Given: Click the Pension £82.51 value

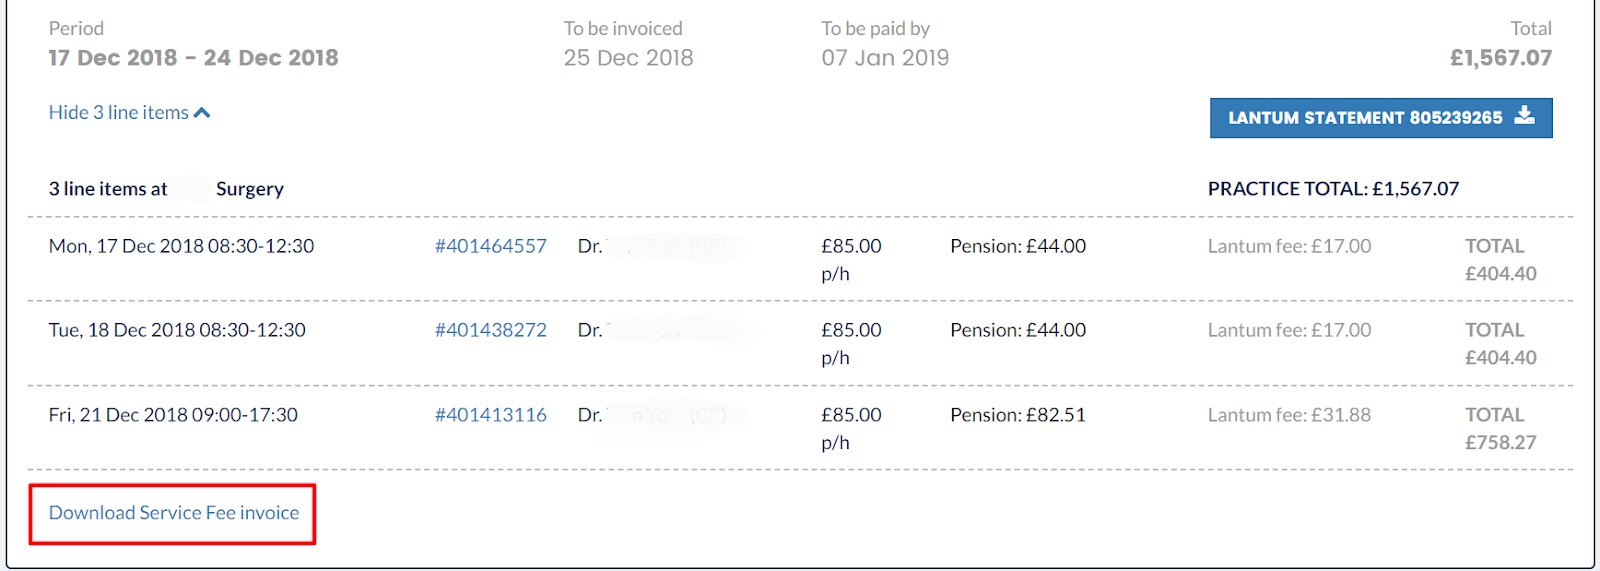Looking at the screenshot, I should coord(1018,415).
